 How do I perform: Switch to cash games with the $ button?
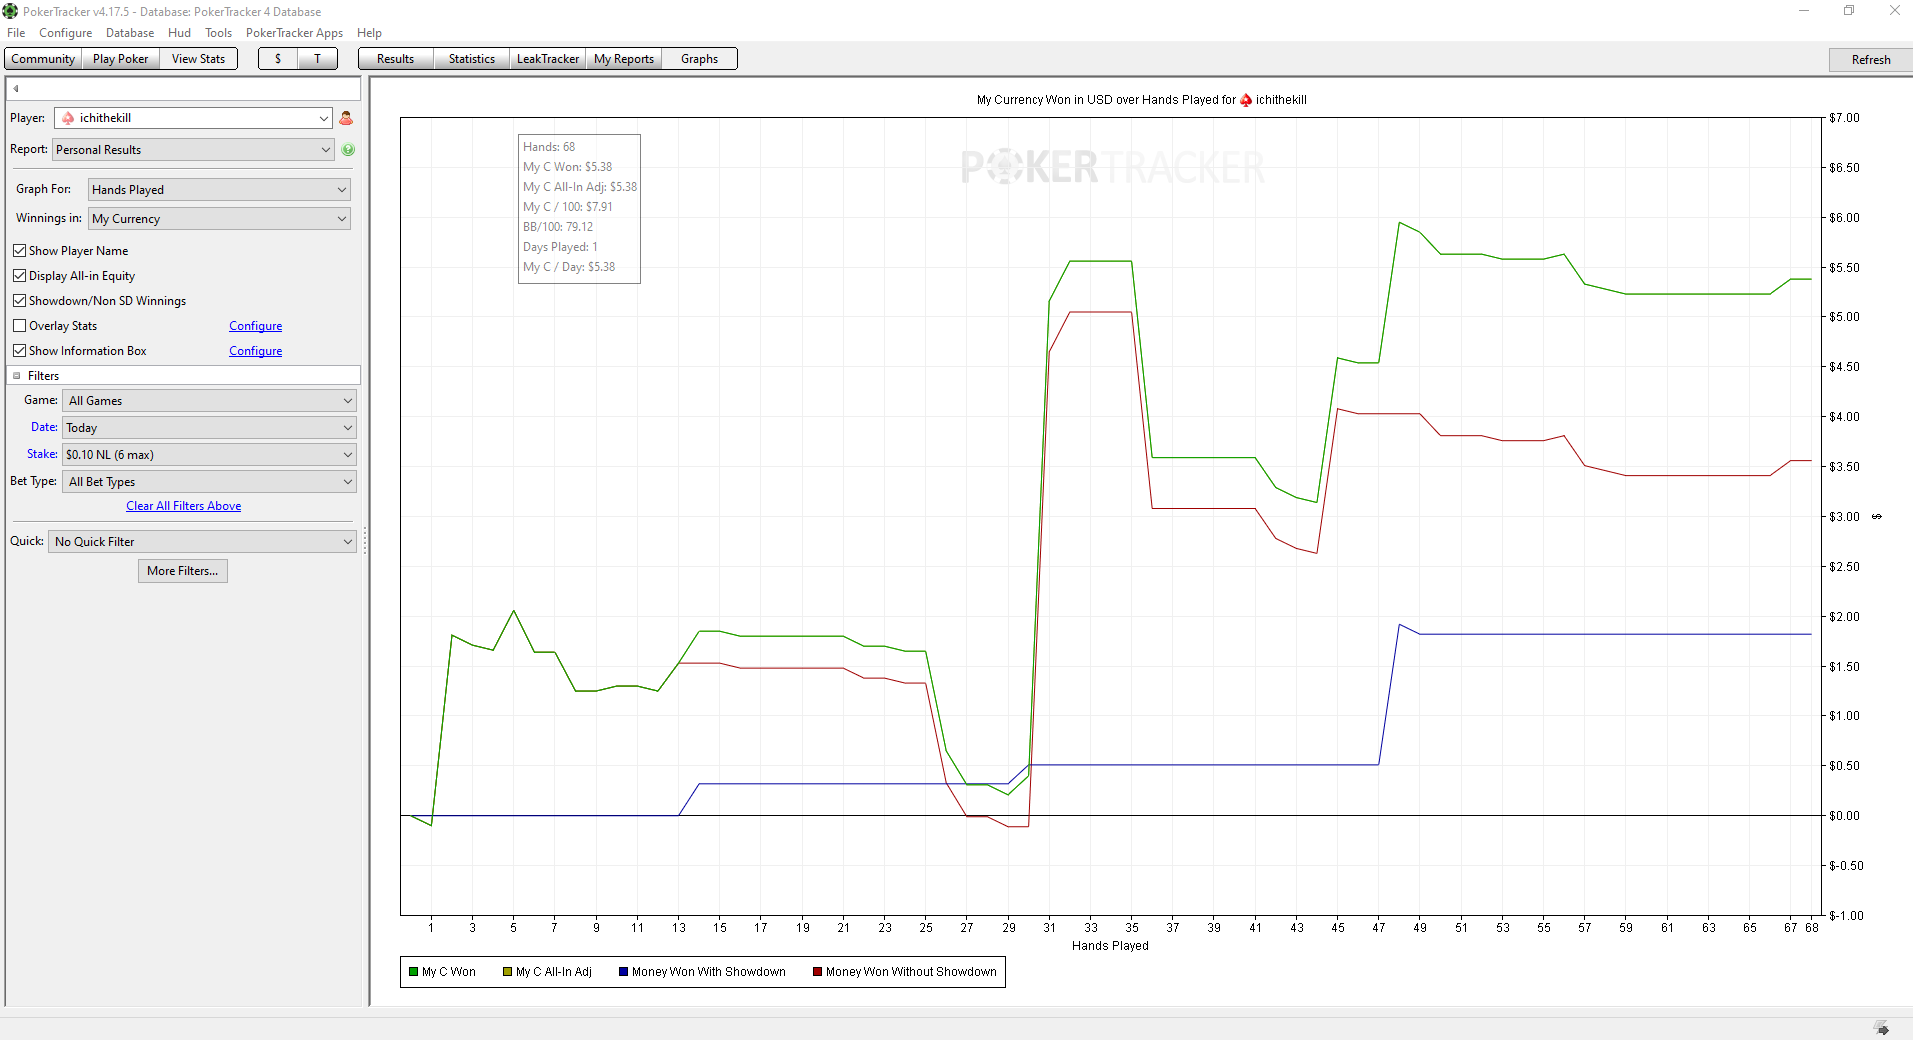[x=278, y=59]
